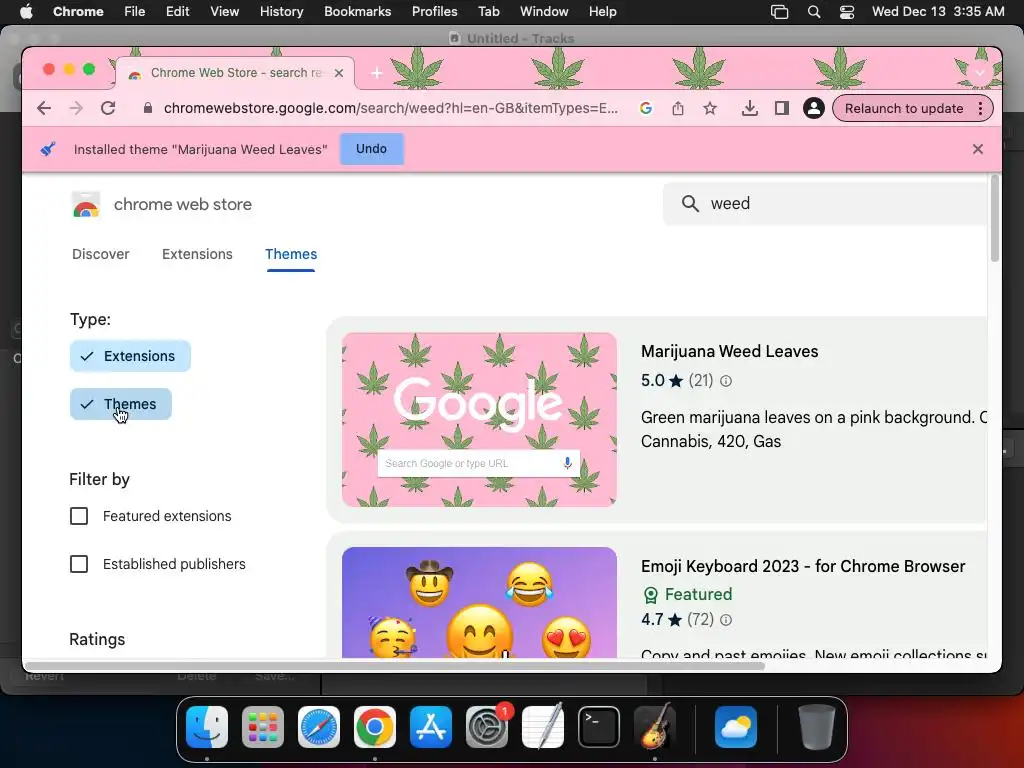Open App Store from the dock
This screenshot has height=768, width=1024.
tap(431, 727)
